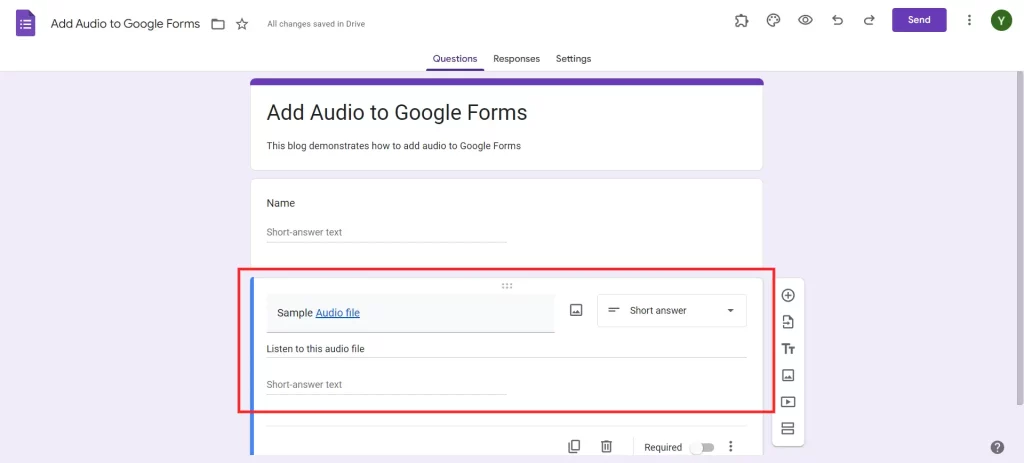Open the Google account avatar Y
This screenshot has width=1024, height=463.
click(x=1001, y=20)
